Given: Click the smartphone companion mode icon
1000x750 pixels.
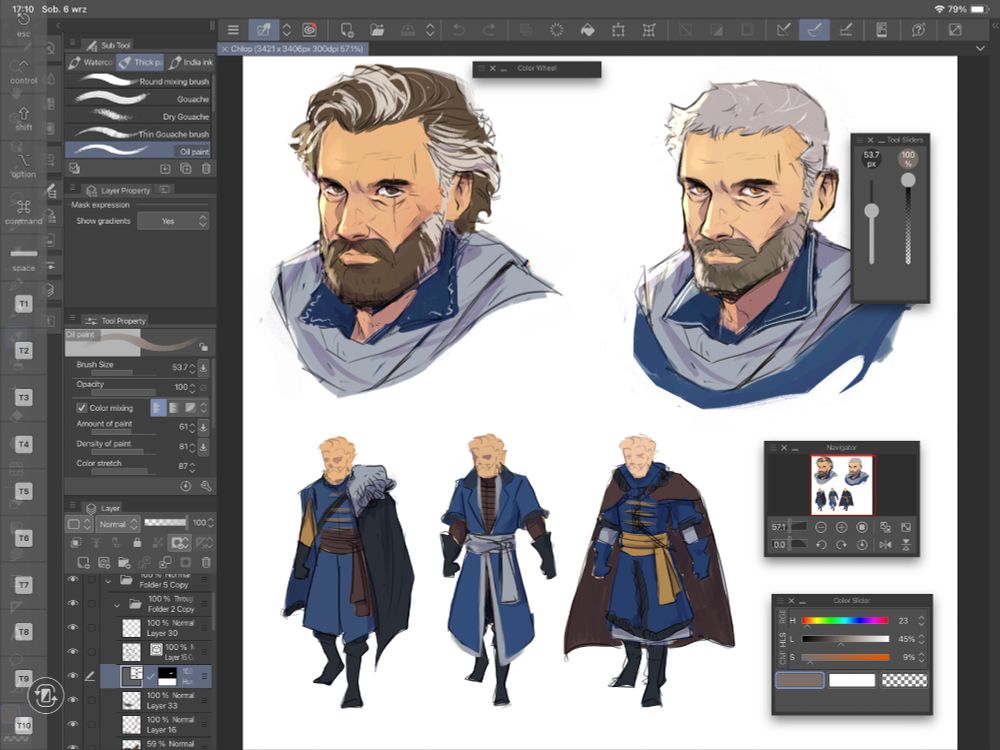Looking at the screenshot, I should click(881, 30).
